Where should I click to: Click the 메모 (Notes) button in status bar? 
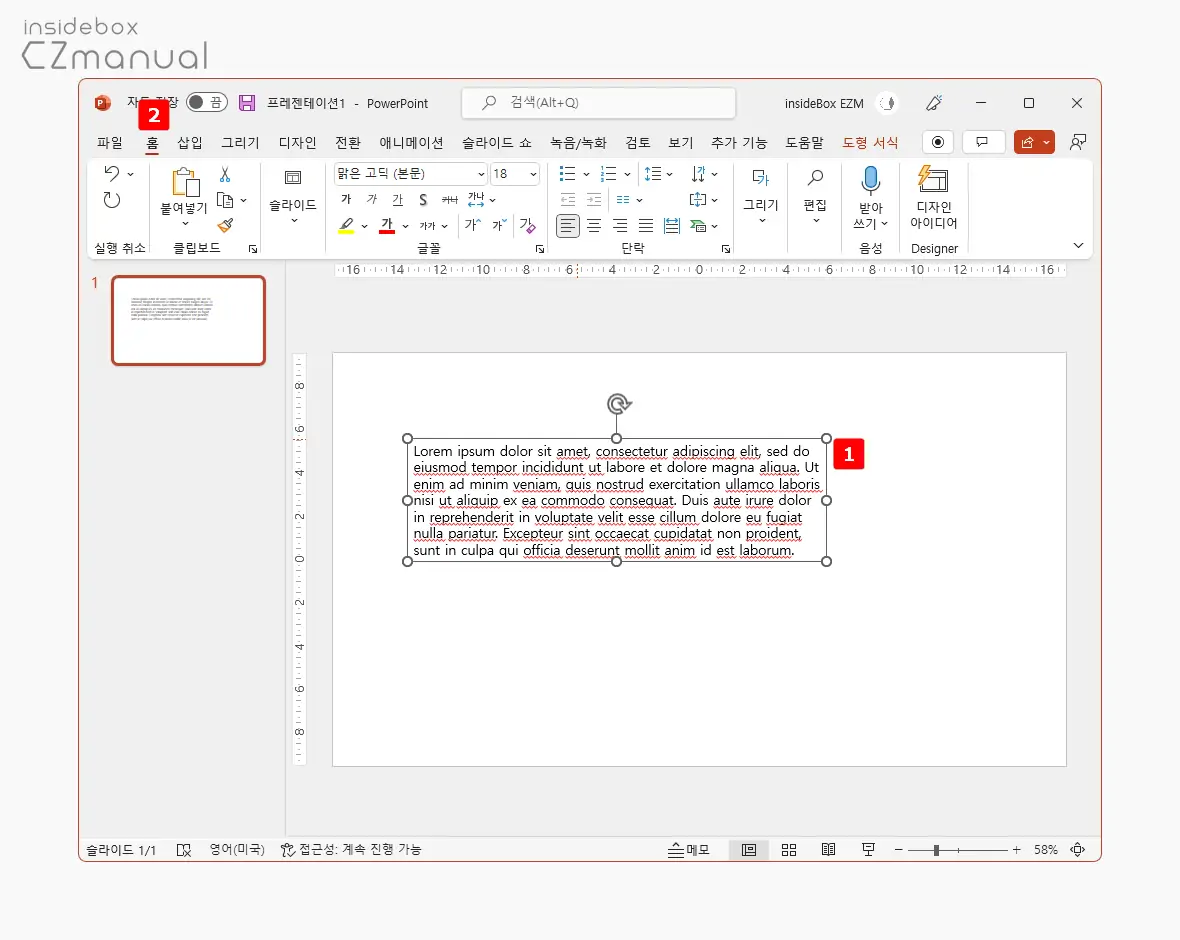pyautogui.click(x=689, y=850)
